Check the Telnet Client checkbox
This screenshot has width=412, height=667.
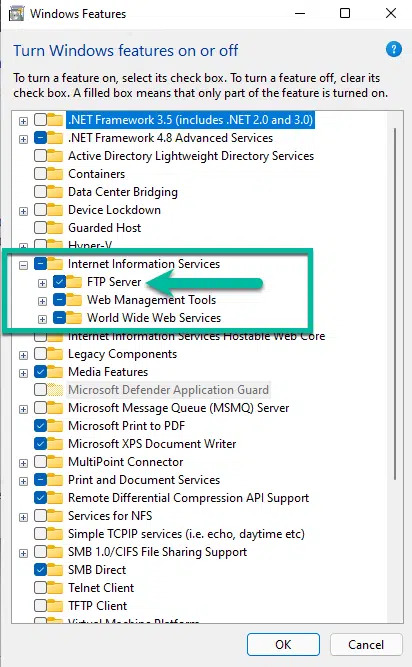click(x=40, y=587)
